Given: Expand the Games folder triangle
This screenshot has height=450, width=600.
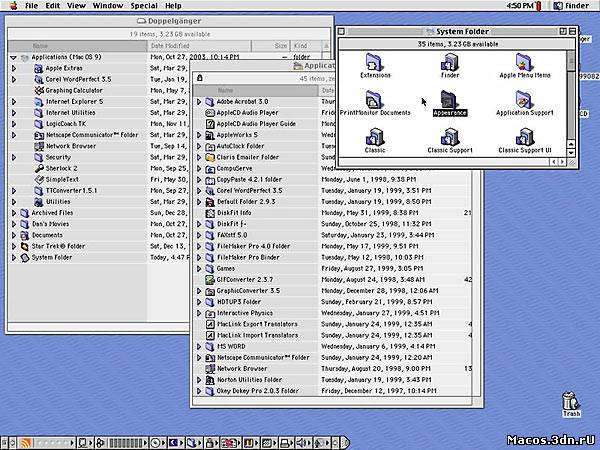Looking at the screenshot, I should tap(199, 269).
